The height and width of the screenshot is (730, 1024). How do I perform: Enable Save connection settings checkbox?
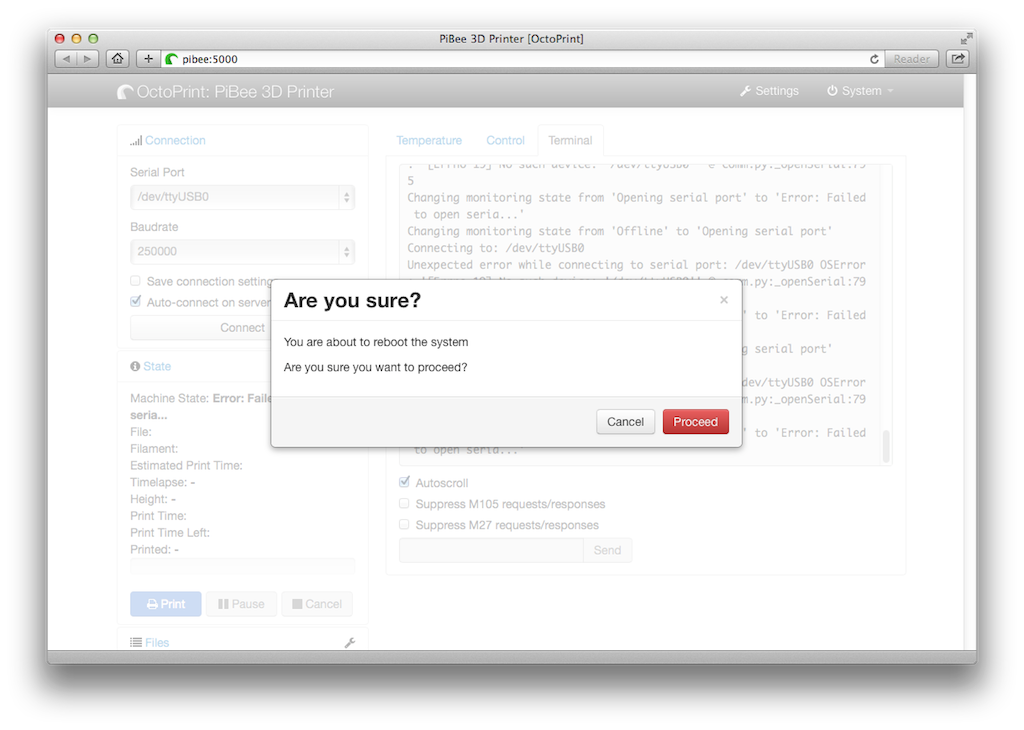[135, 281]
